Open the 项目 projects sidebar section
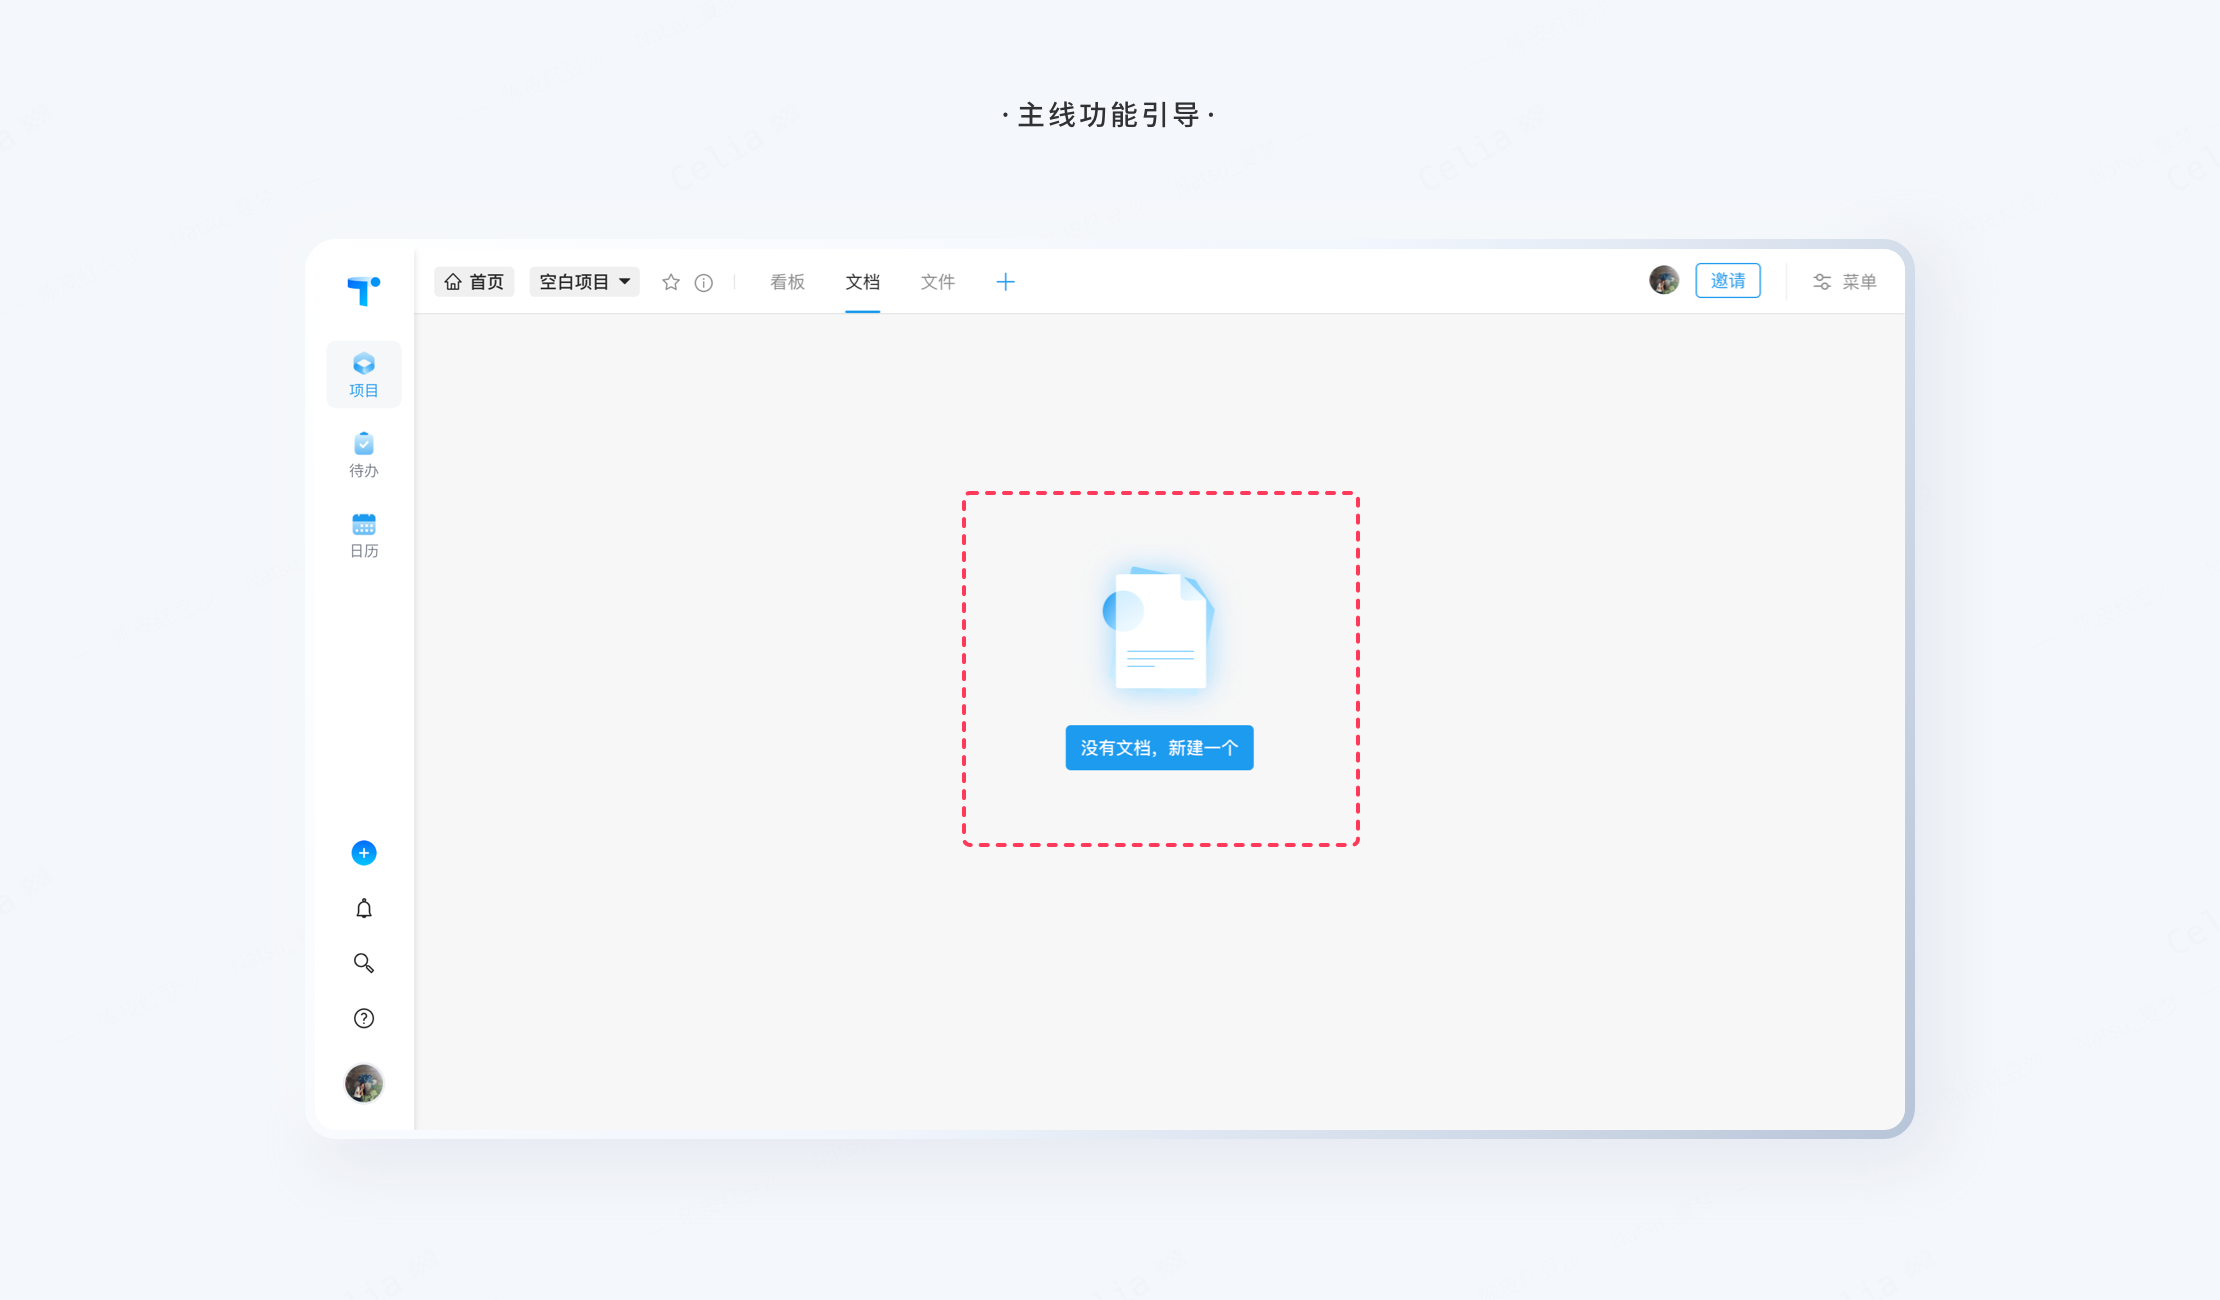Viewport: 2220px width, 1300px height. point(363,374)
